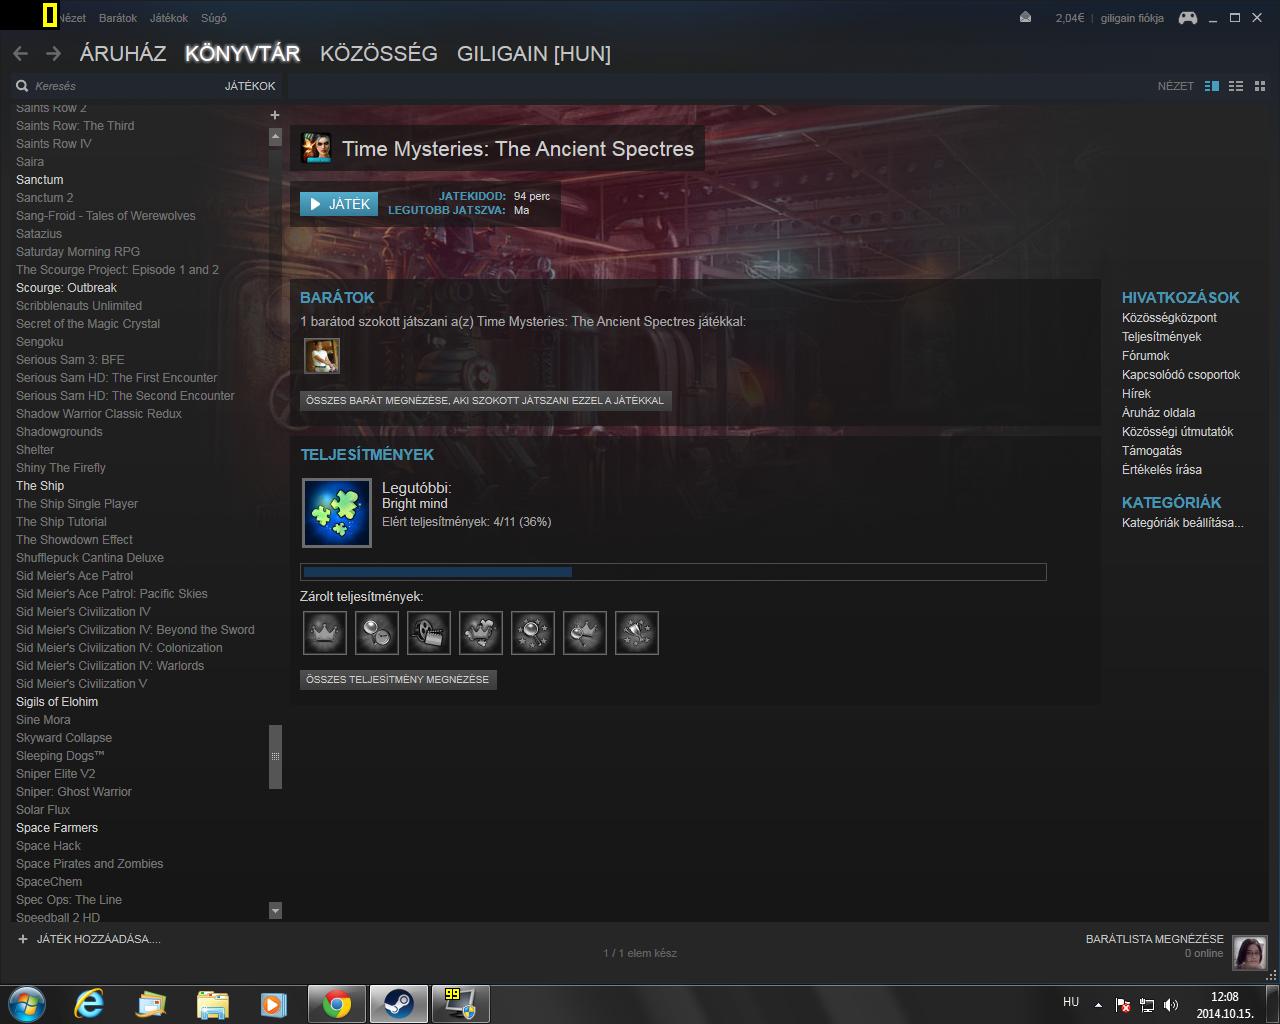Click the Time Mysteries game icon
1280x1024 pixels.
click(317, 148)
